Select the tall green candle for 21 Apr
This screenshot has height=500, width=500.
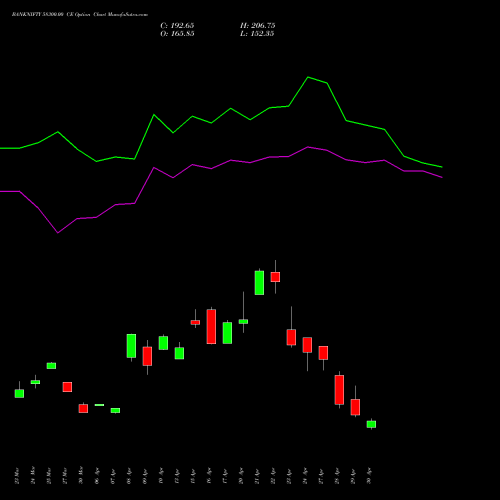coord(259,282)
